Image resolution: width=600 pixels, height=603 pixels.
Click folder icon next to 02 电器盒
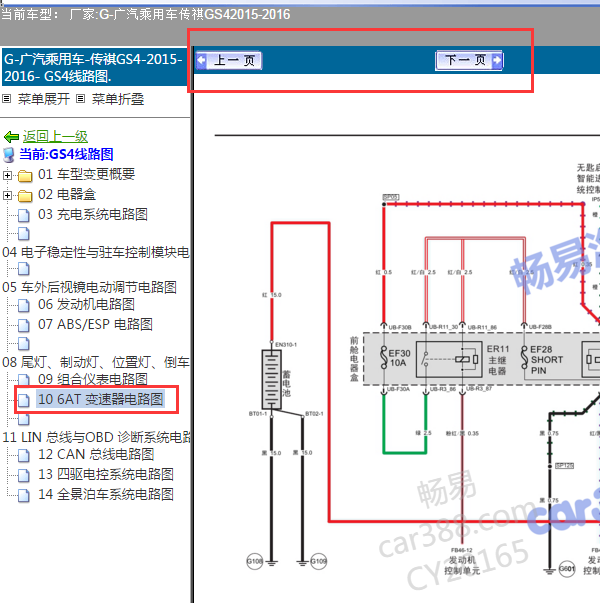pos(25,196)
